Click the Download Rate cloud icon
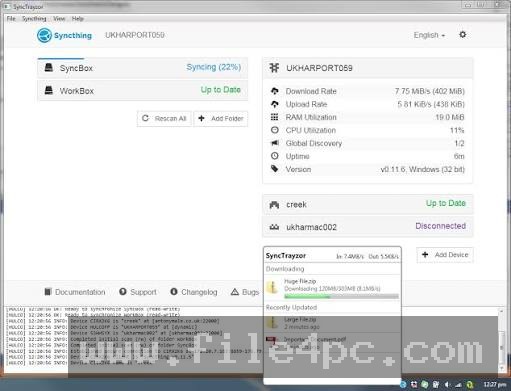 click(274, 91)
